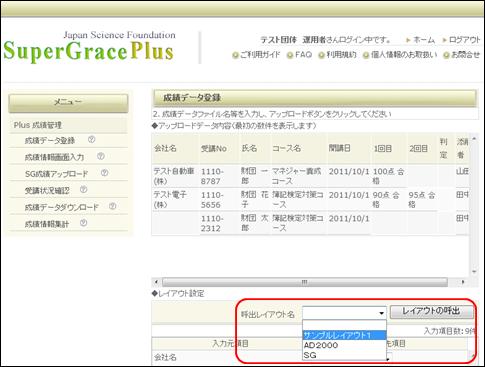Click horizontal scrollbar left arrow
The height and width of the screenshot is (367, 485).
[156, 282]
